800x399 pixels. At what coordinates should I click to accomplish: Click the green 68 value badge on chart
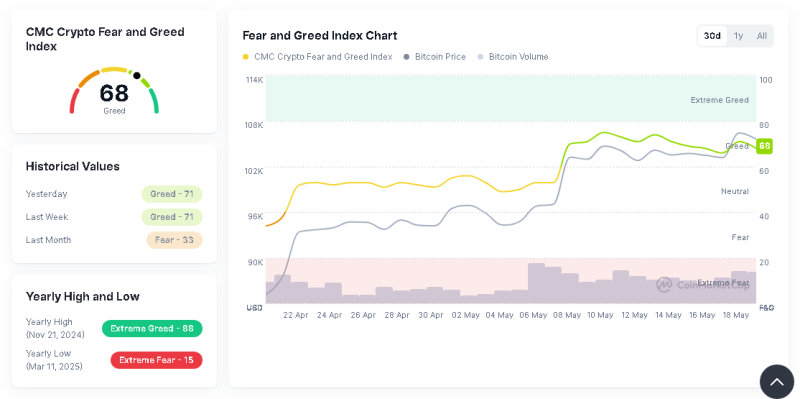(764, 146)
